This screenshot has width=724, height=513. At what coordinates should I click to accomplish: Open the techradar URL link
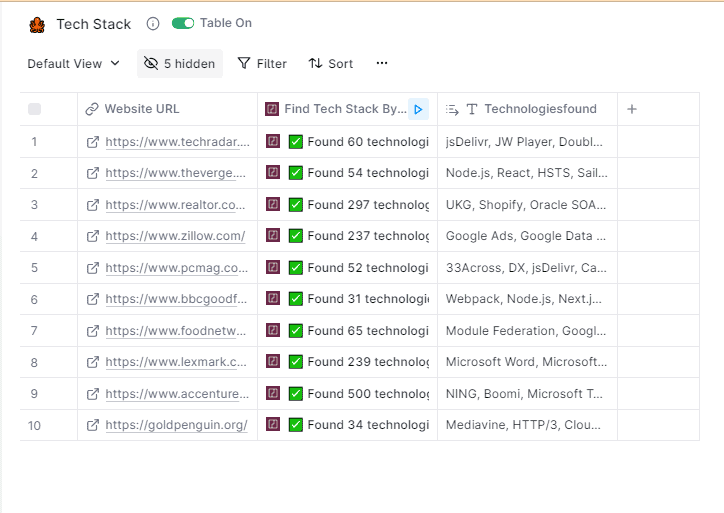point(177,142)
